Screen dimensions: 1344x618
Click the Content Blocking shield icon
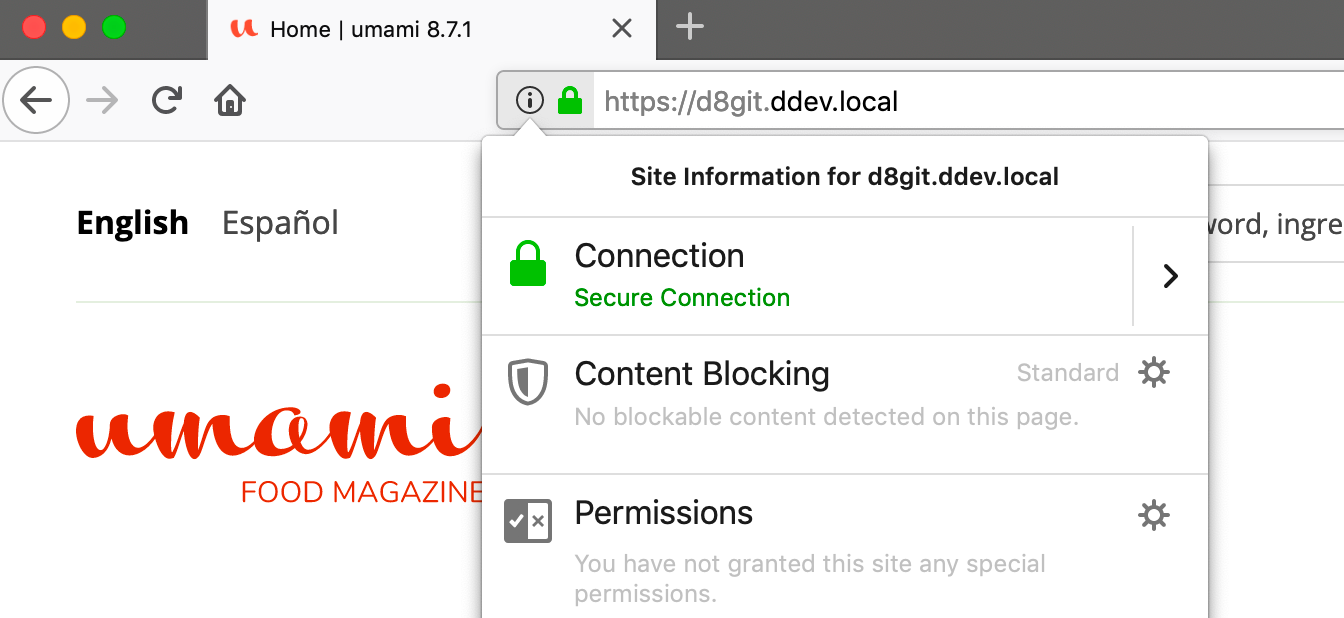tap(528, 381)
